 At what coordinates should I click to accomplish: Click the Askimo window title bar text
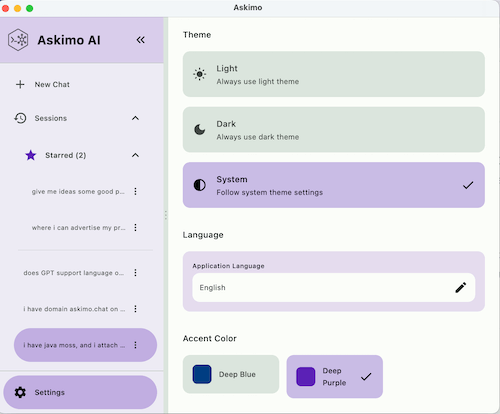248,7
